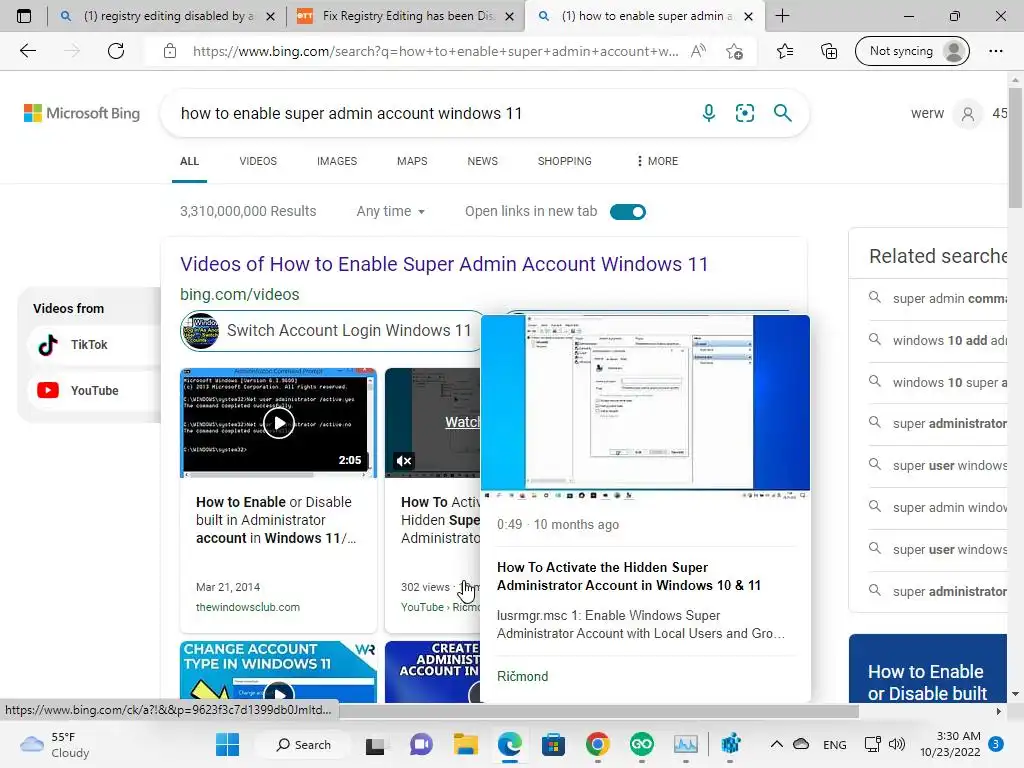
Task: Switch to MAPS results tab
Action: (412, 161)
